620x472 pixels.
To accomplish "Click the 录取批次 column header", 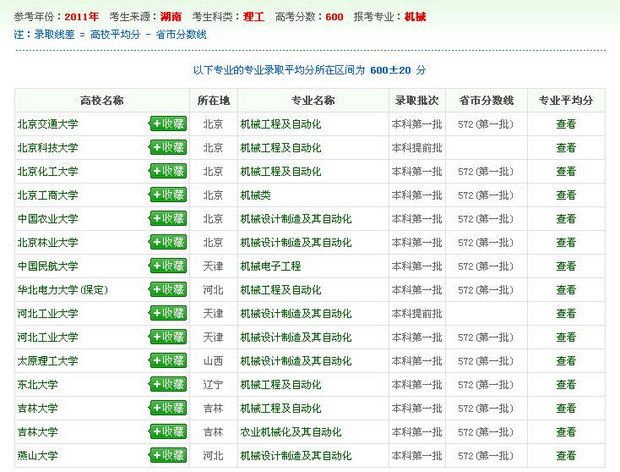I will click(417, 100).
